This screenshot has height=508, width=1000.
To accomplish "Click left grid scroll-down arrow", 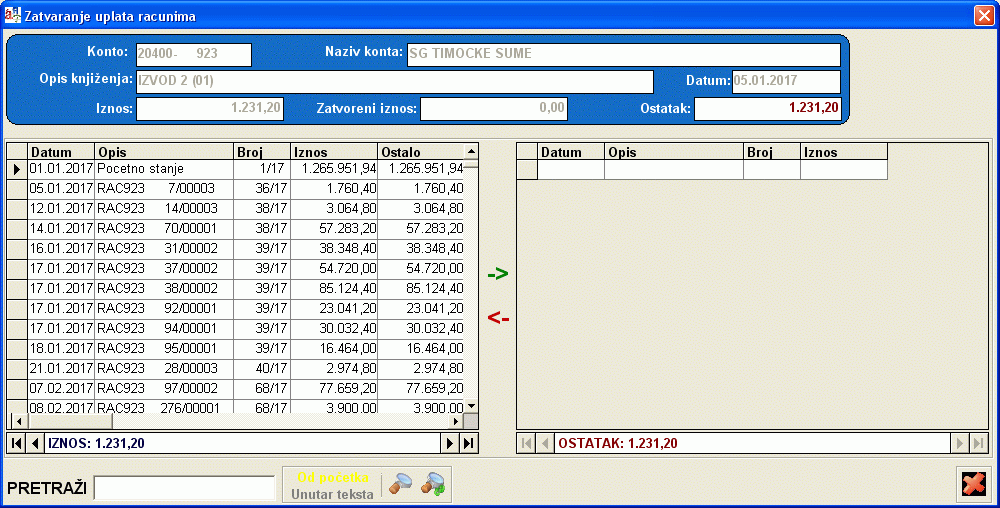I will click(x=471, y=405).
